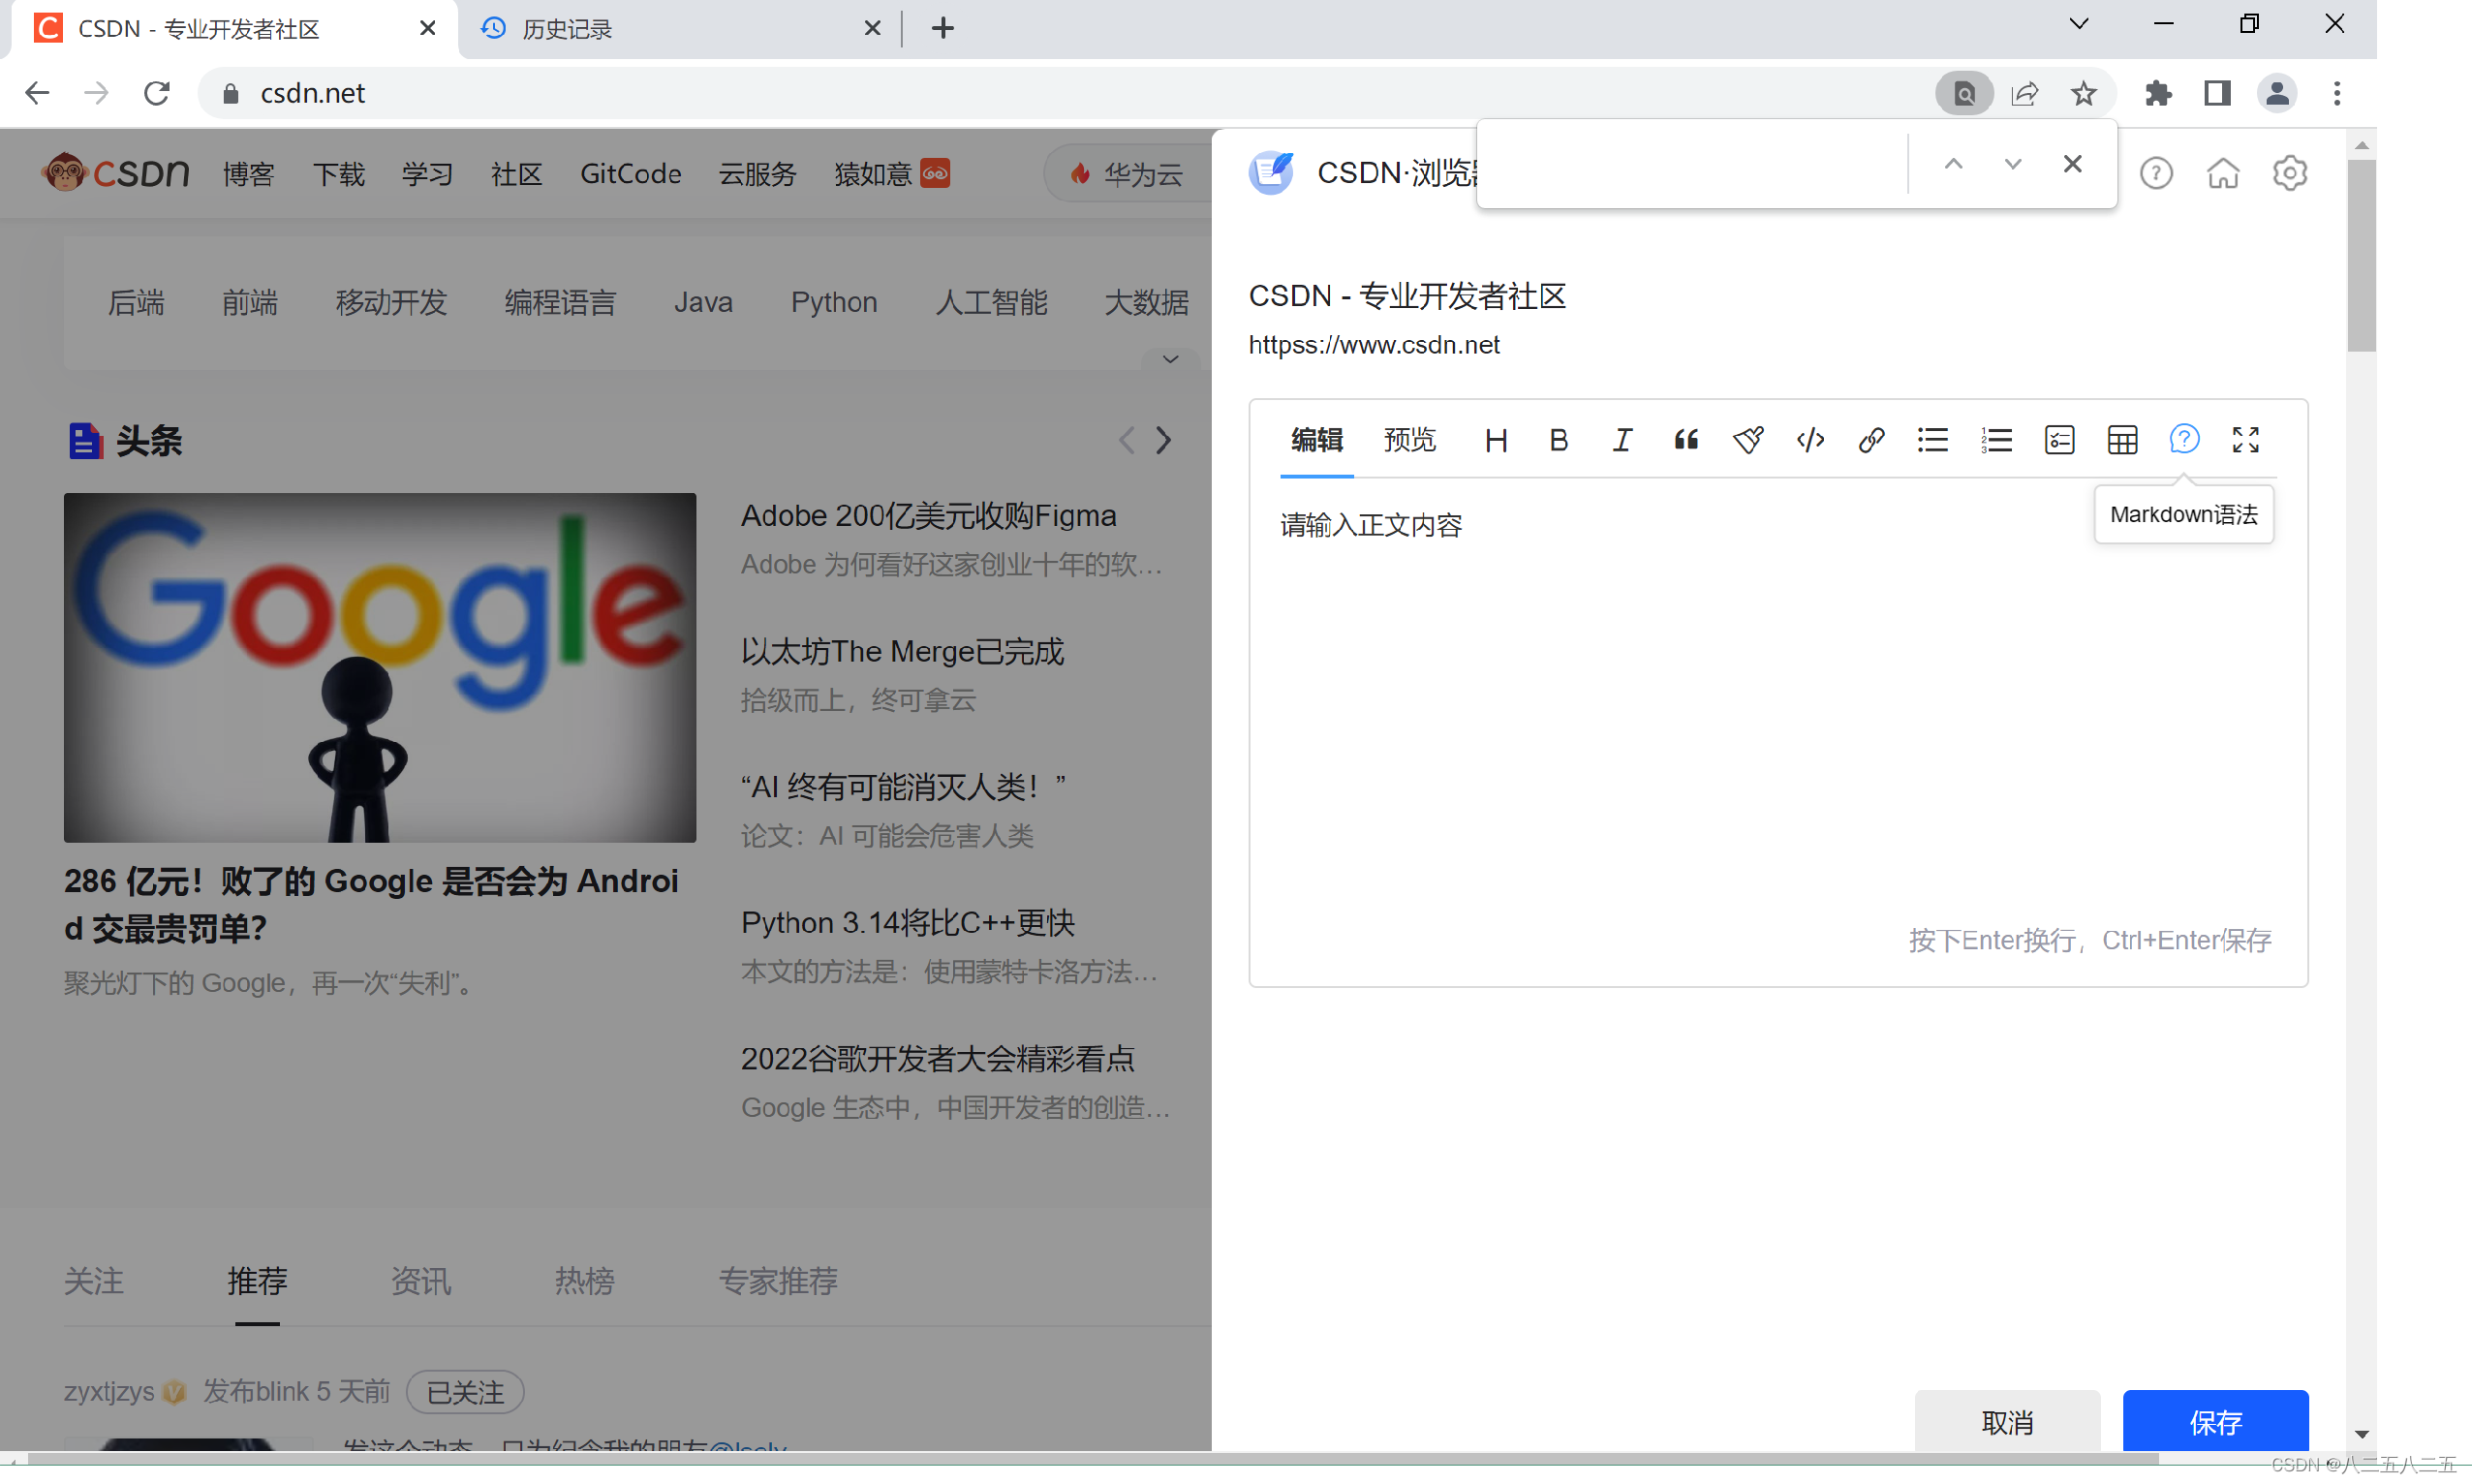Toggle the ordered numbered list

coord(1996,440)
